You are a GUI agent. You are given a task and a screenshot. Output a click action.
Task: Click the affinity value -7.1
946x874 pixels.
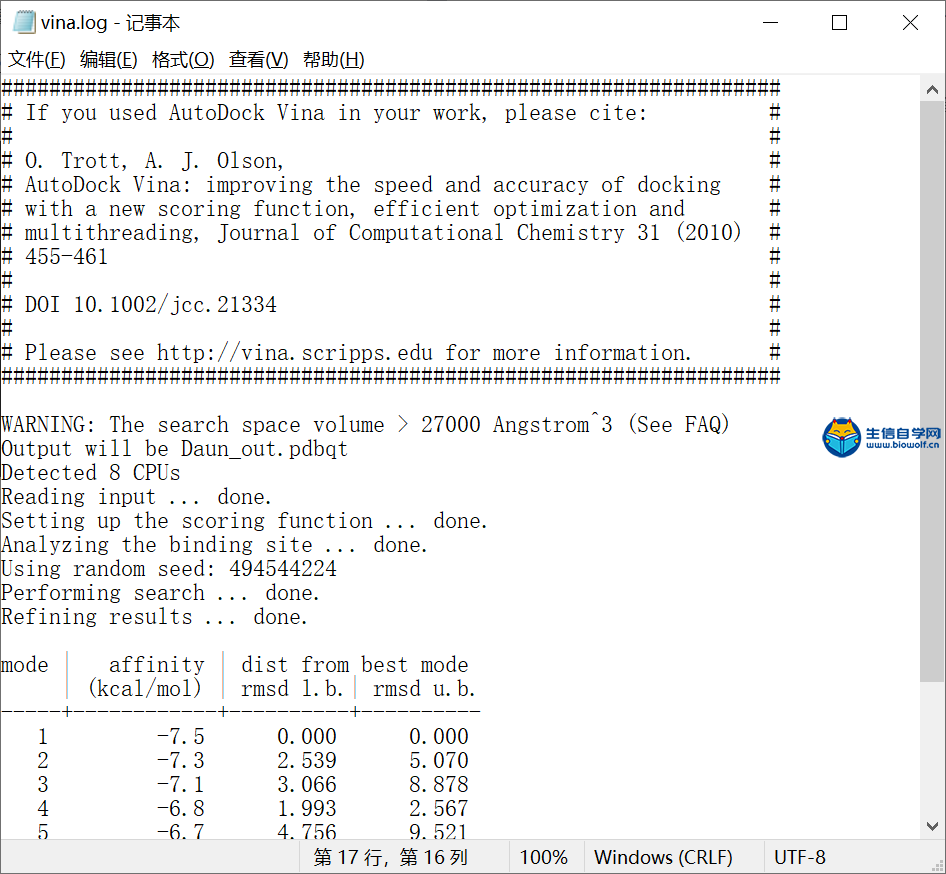coord(180,785)
